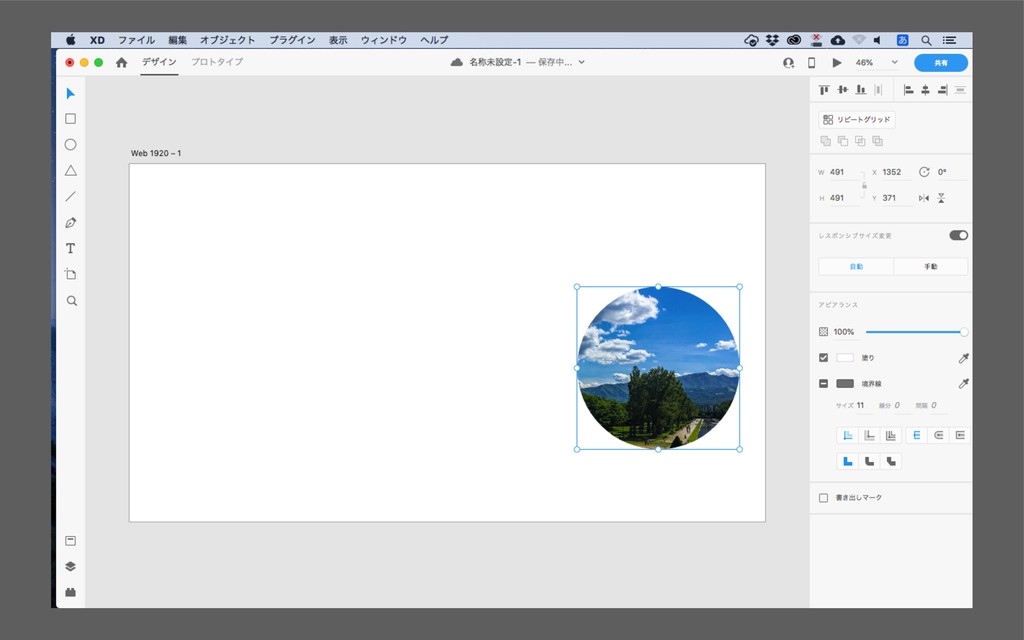The width and height of the screenshot is (1024, 640).
Task: Select the Ellipse tool
Action: tap(71, 144)
